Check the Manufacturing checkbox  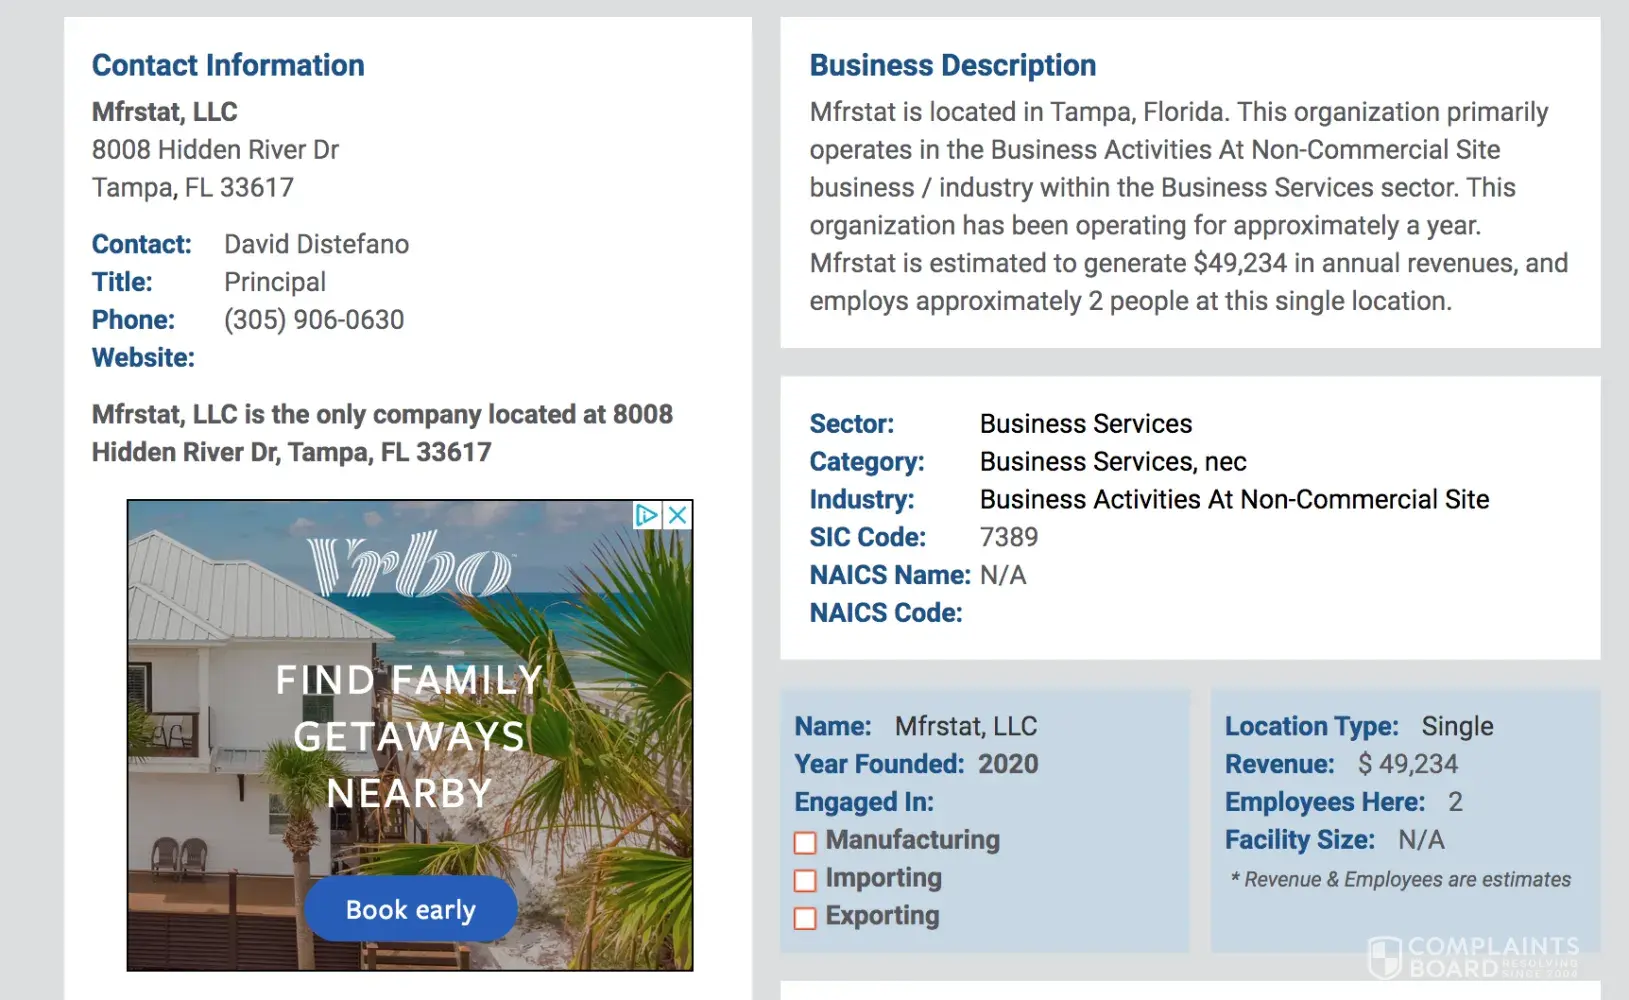[805, 842]
